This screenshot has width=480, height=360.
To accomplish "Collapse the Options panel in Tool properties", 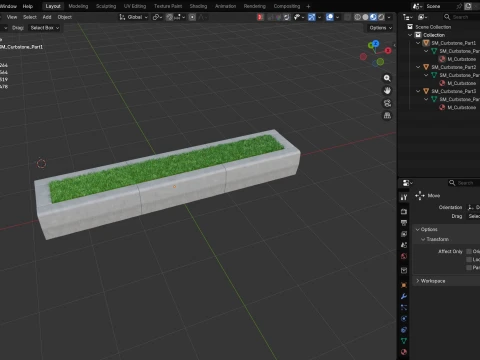I will 417,229.
